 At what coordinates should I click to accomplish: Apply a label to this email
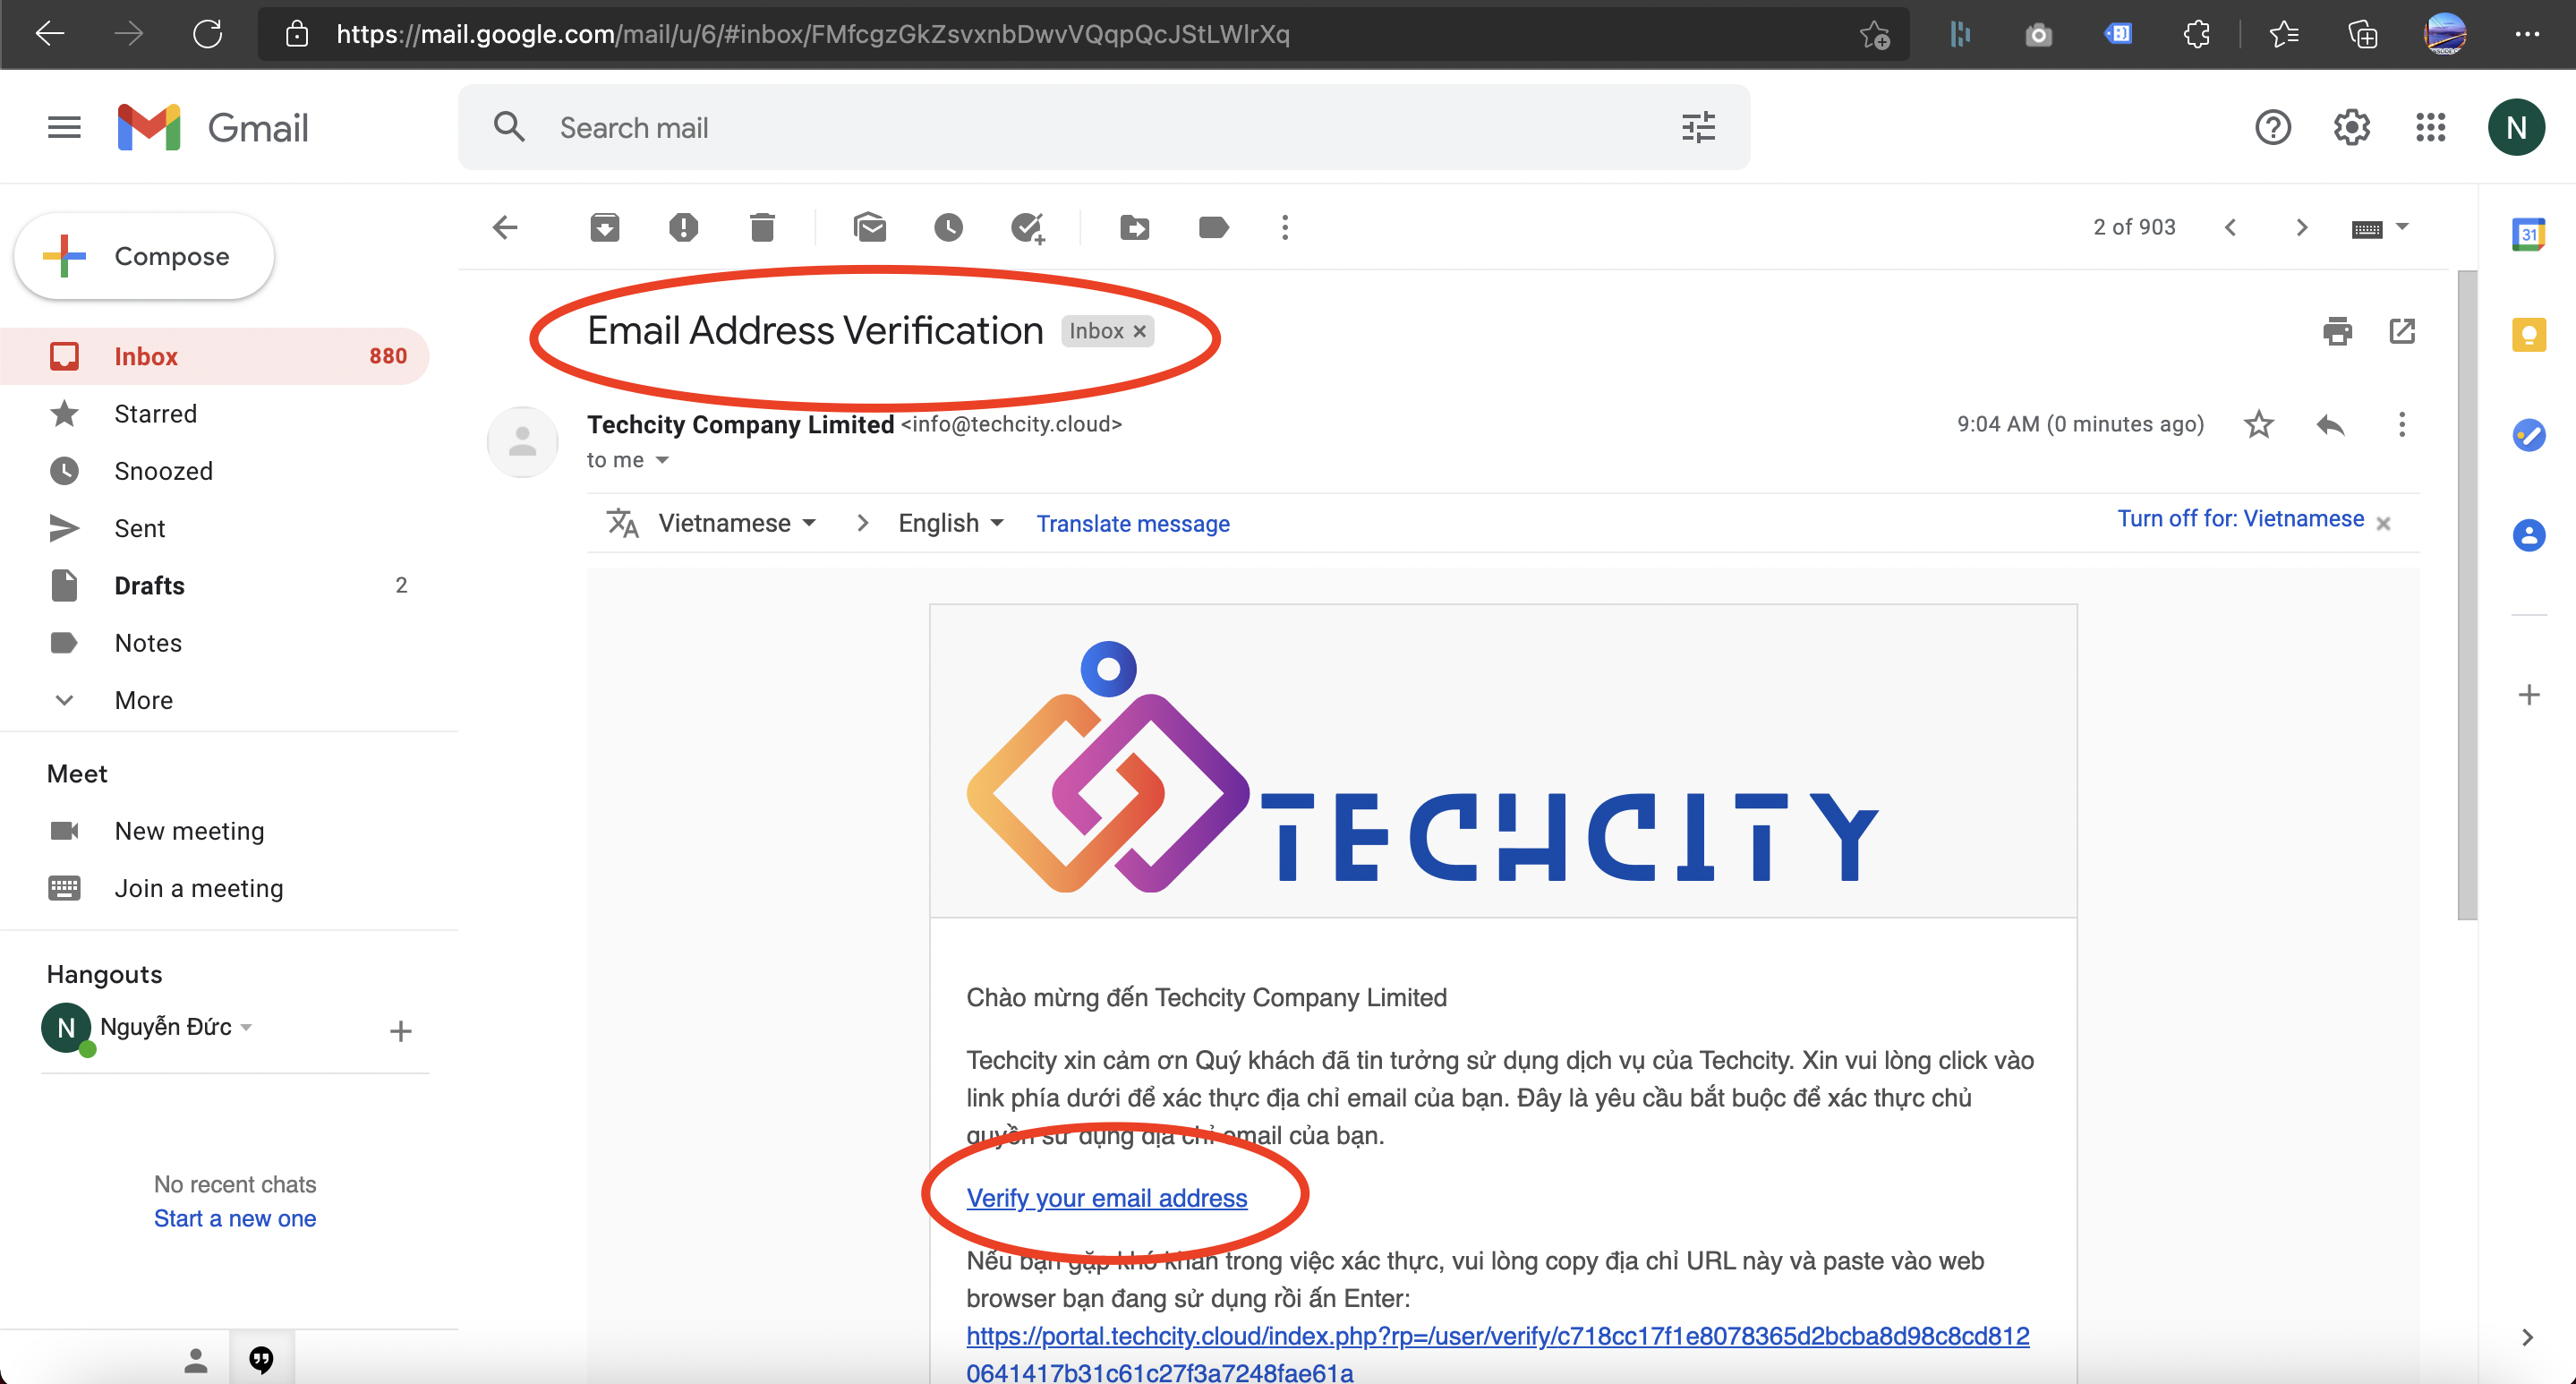(x=1213, y=227)
